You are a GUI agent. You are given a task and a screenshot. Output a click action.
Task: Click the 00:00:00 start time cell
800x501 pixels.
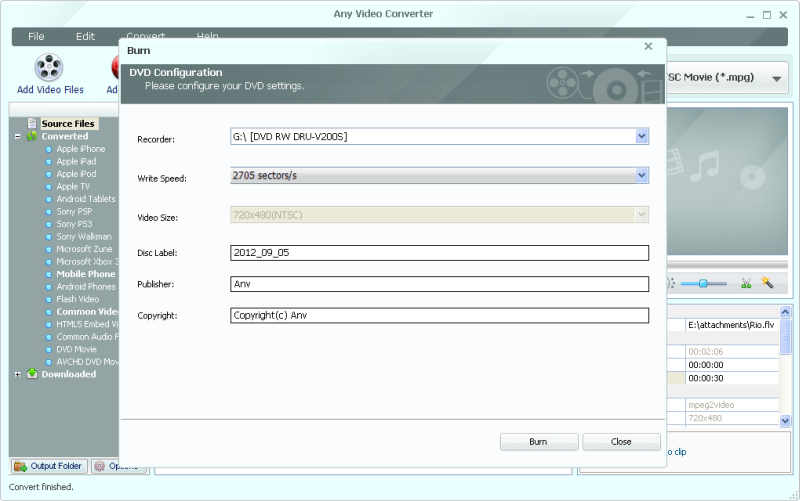(x=732, y=365)
